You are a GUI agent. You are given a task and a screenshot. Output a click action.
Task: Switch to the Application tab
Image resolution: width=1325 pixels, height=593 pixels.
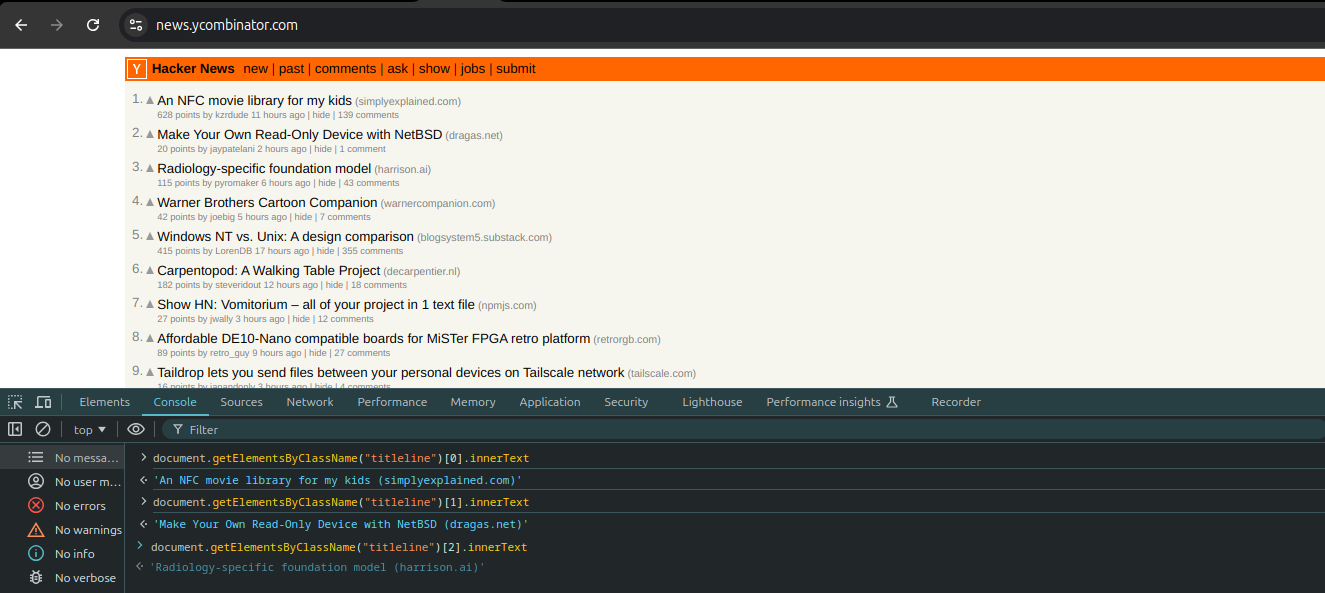pyautogui.click(x=550, y=402)
